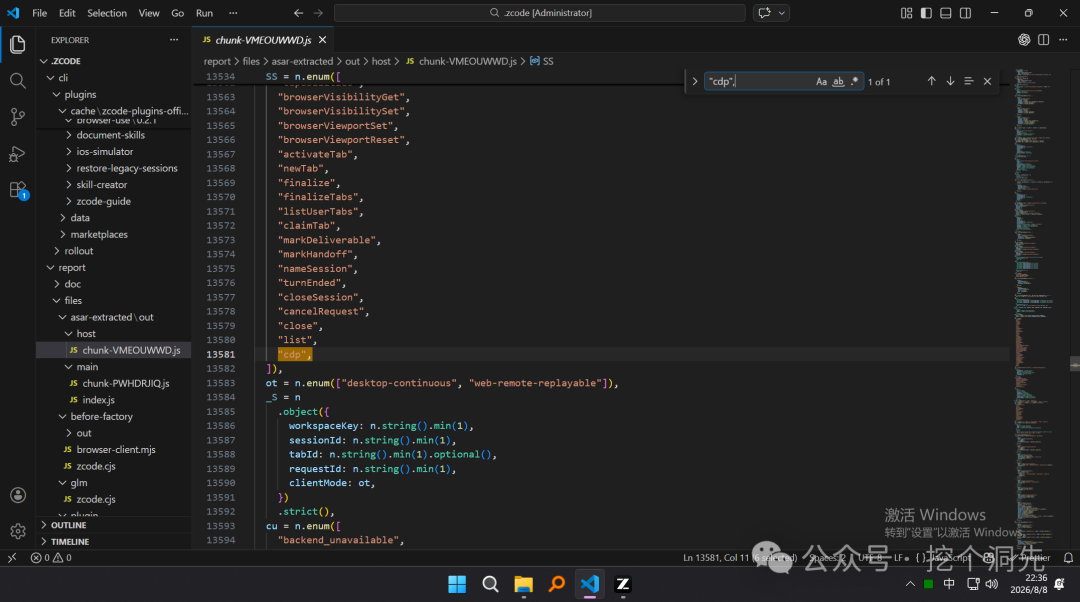Open the Edit menu
Viewport: 1080px width, 602px height.
coord(67,13)
